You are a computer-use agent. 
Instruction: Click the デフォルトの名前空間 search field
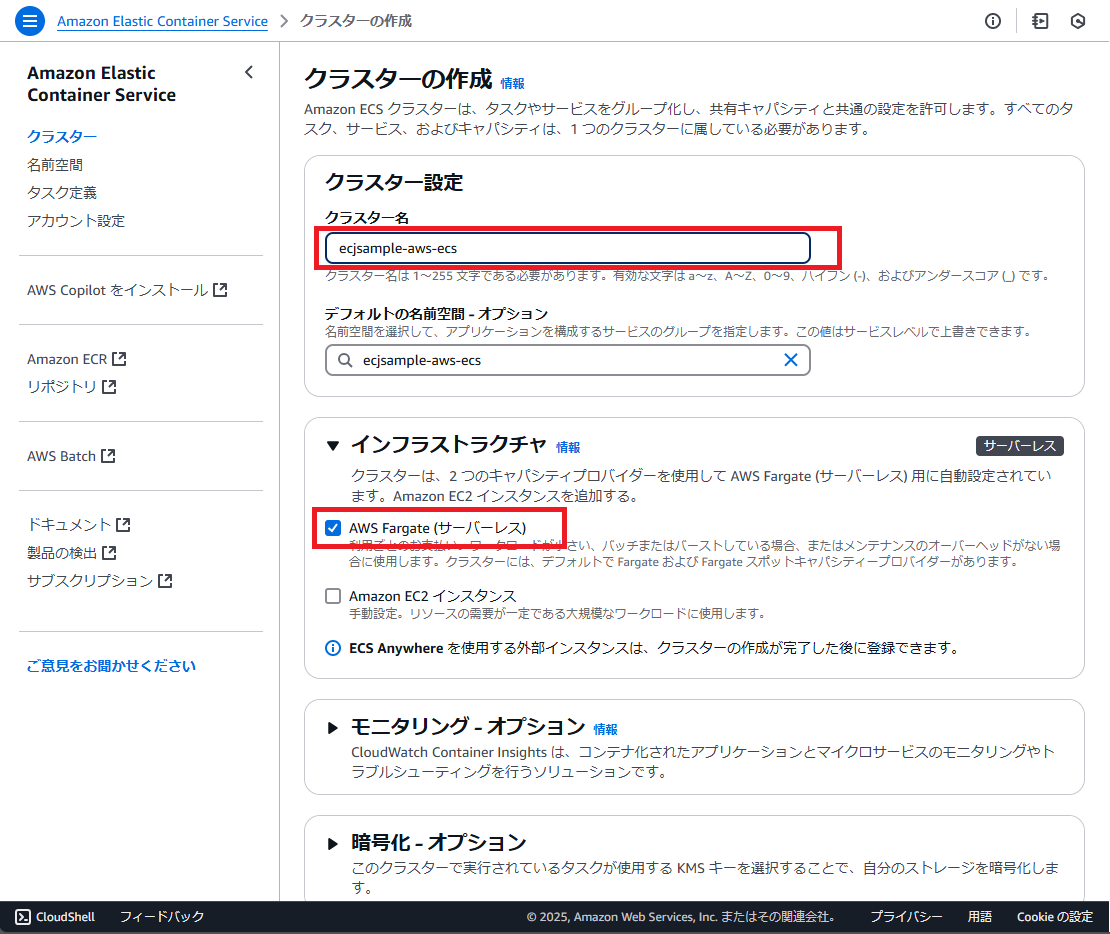(568, 360)
